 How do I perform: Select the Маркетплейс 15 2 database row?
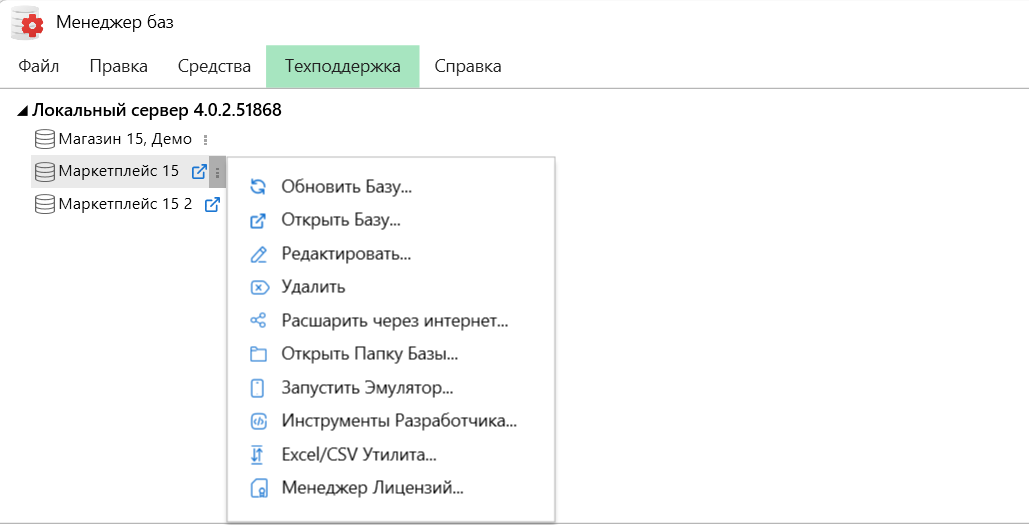coord(125,205)
